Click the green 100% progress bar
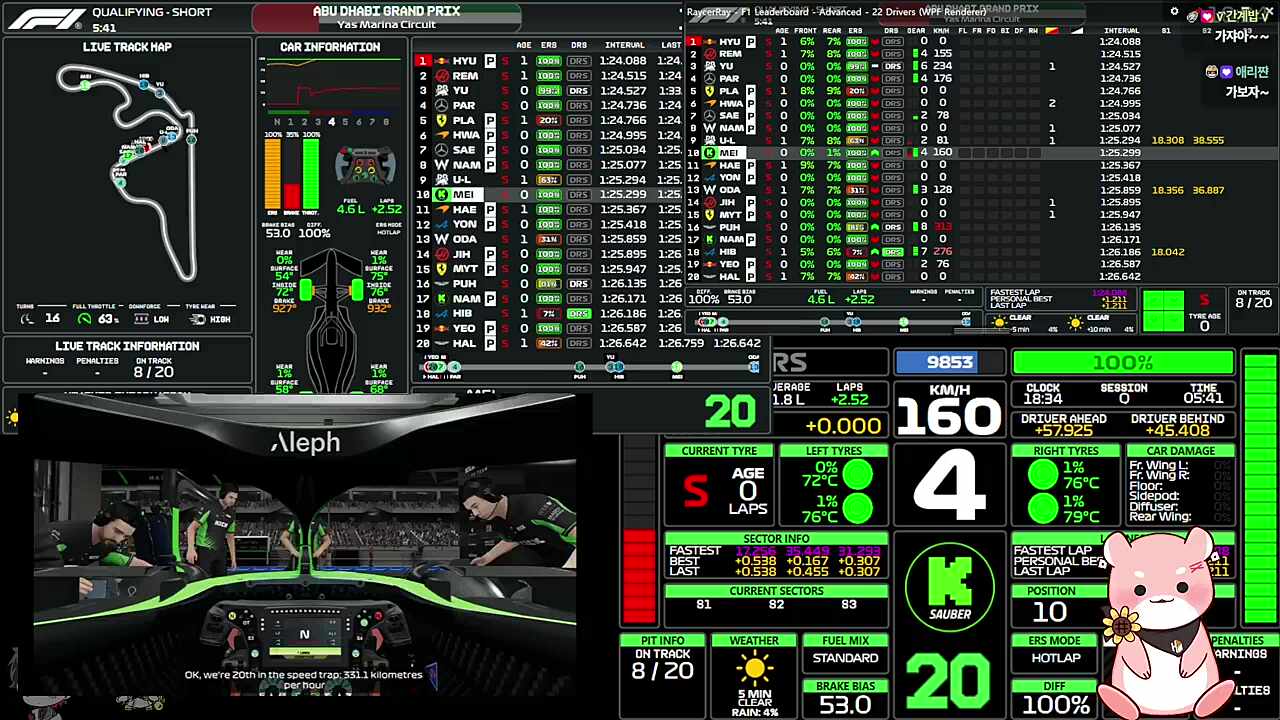Viewport: 1280px width, 720px height. tap(1122, 362)
